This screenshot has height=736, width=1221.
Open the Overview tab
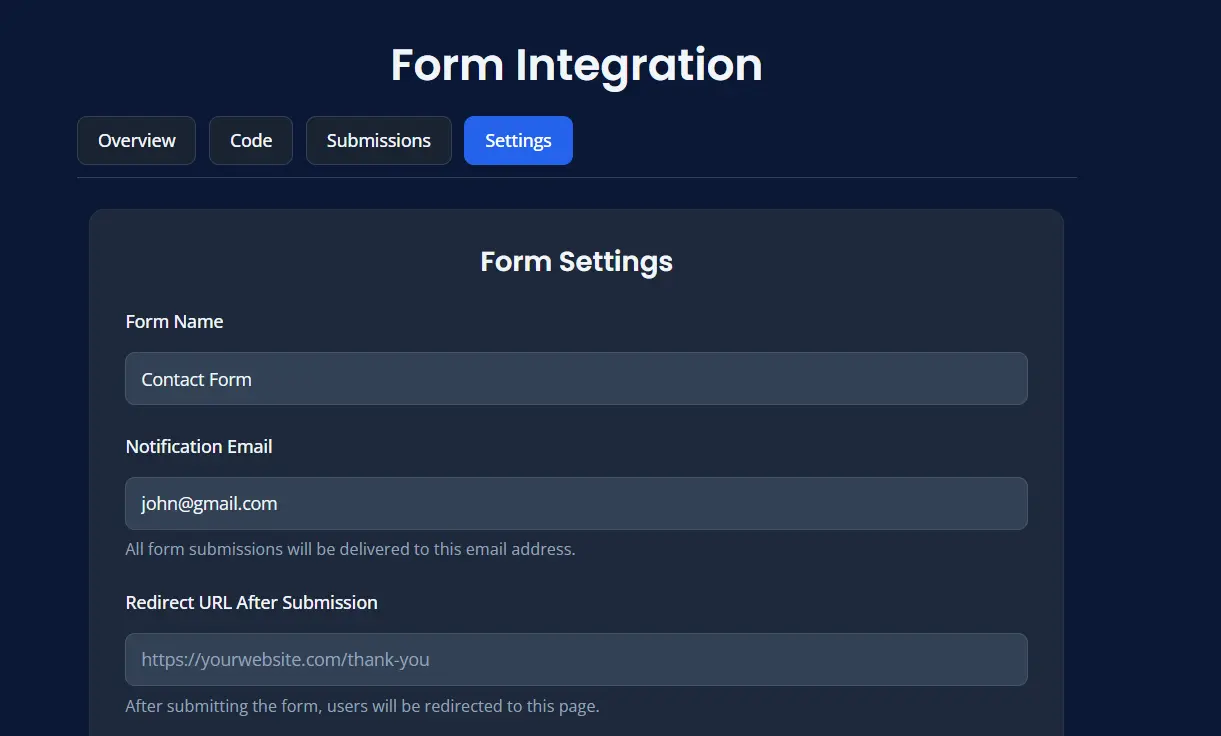(x=136, y=141)
